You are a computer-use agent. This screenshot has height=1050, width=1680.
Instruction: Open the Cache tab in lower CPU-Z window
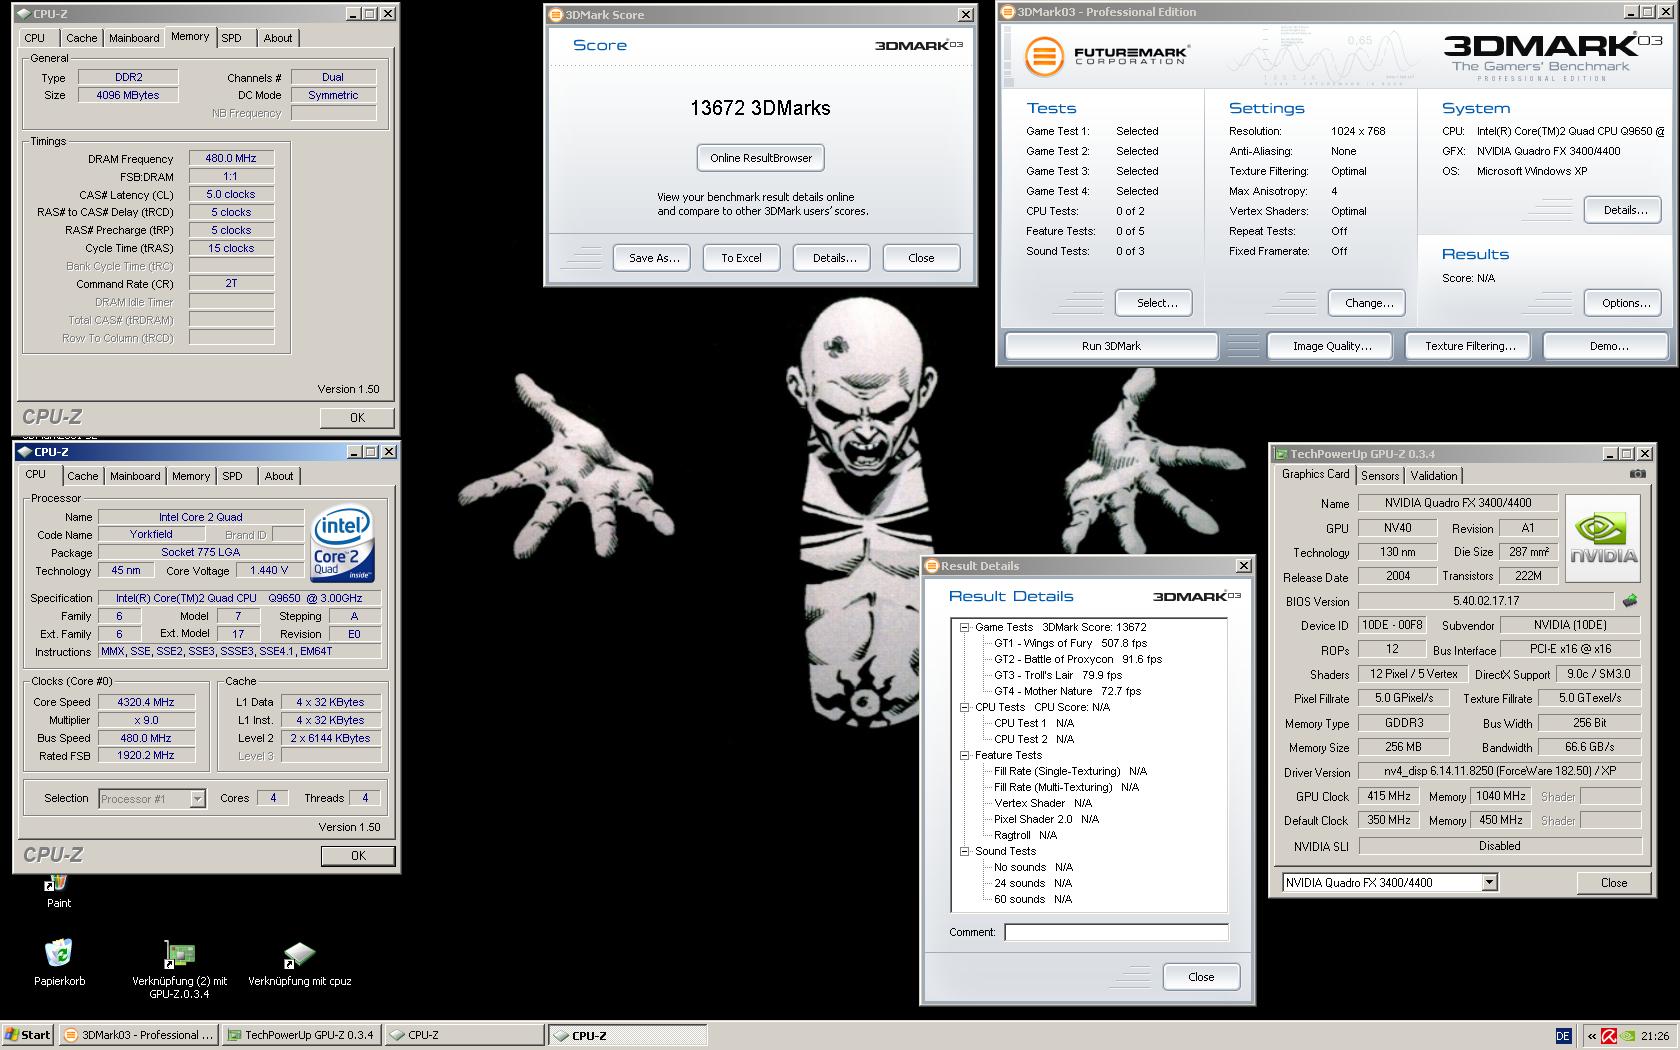[82, 476]
